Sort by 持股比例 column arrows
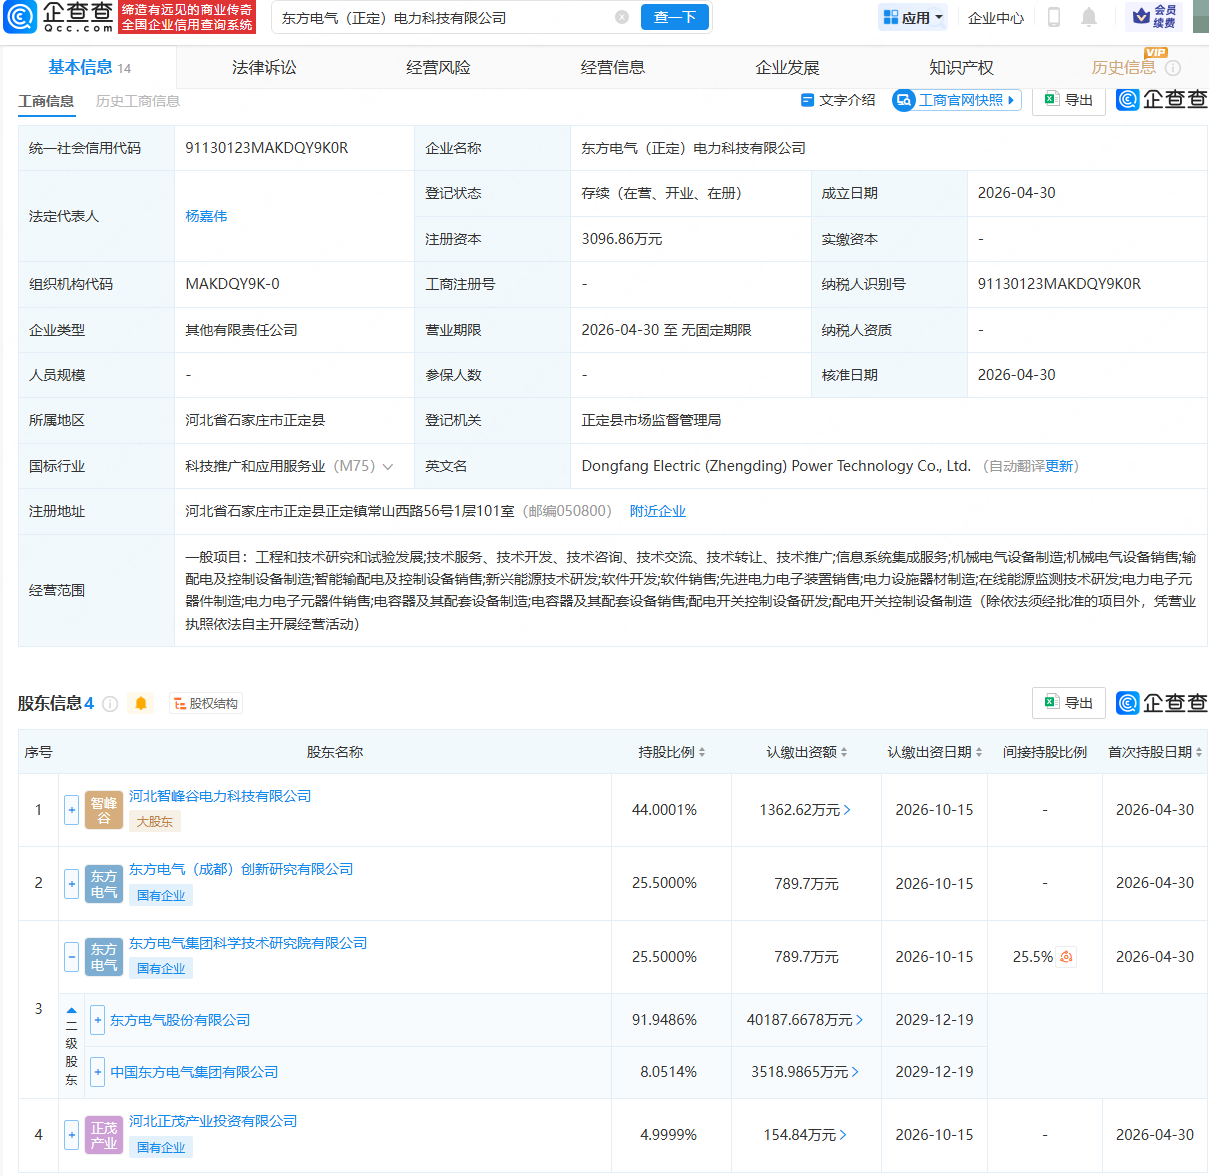This screenshot has width=1209, height=1176. [702, 752]
